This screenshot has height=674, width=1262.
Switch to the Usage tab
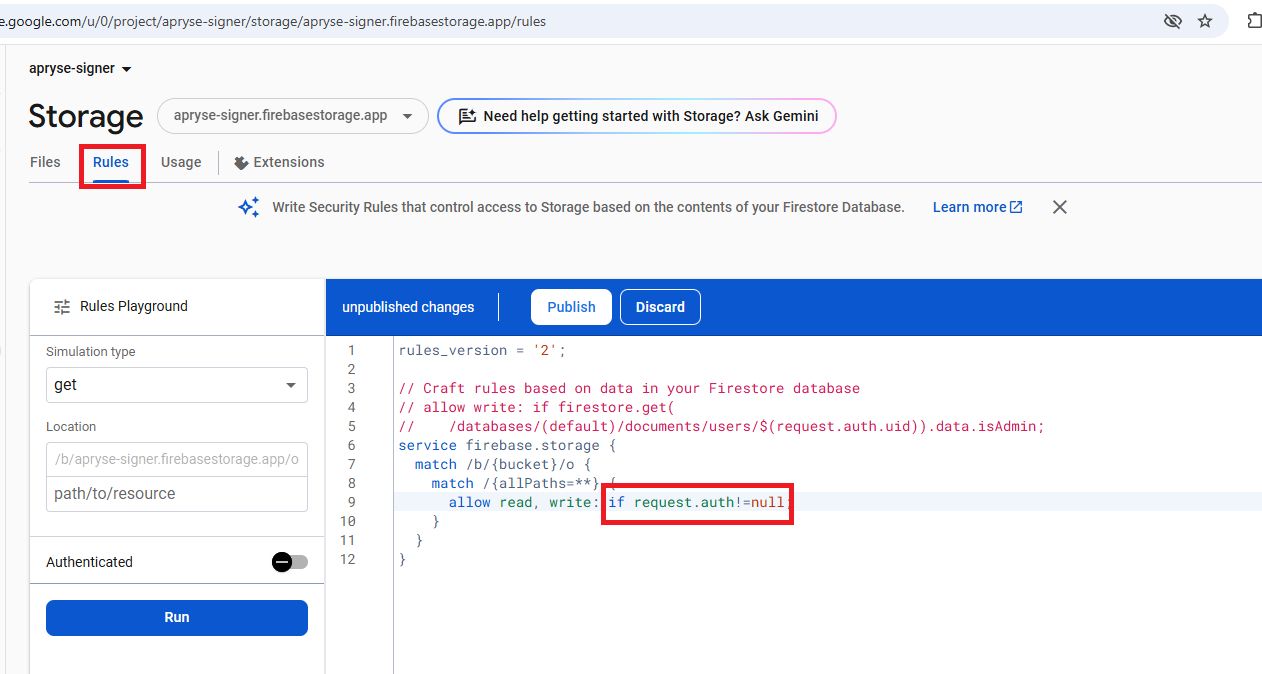[x=181, y=162]
